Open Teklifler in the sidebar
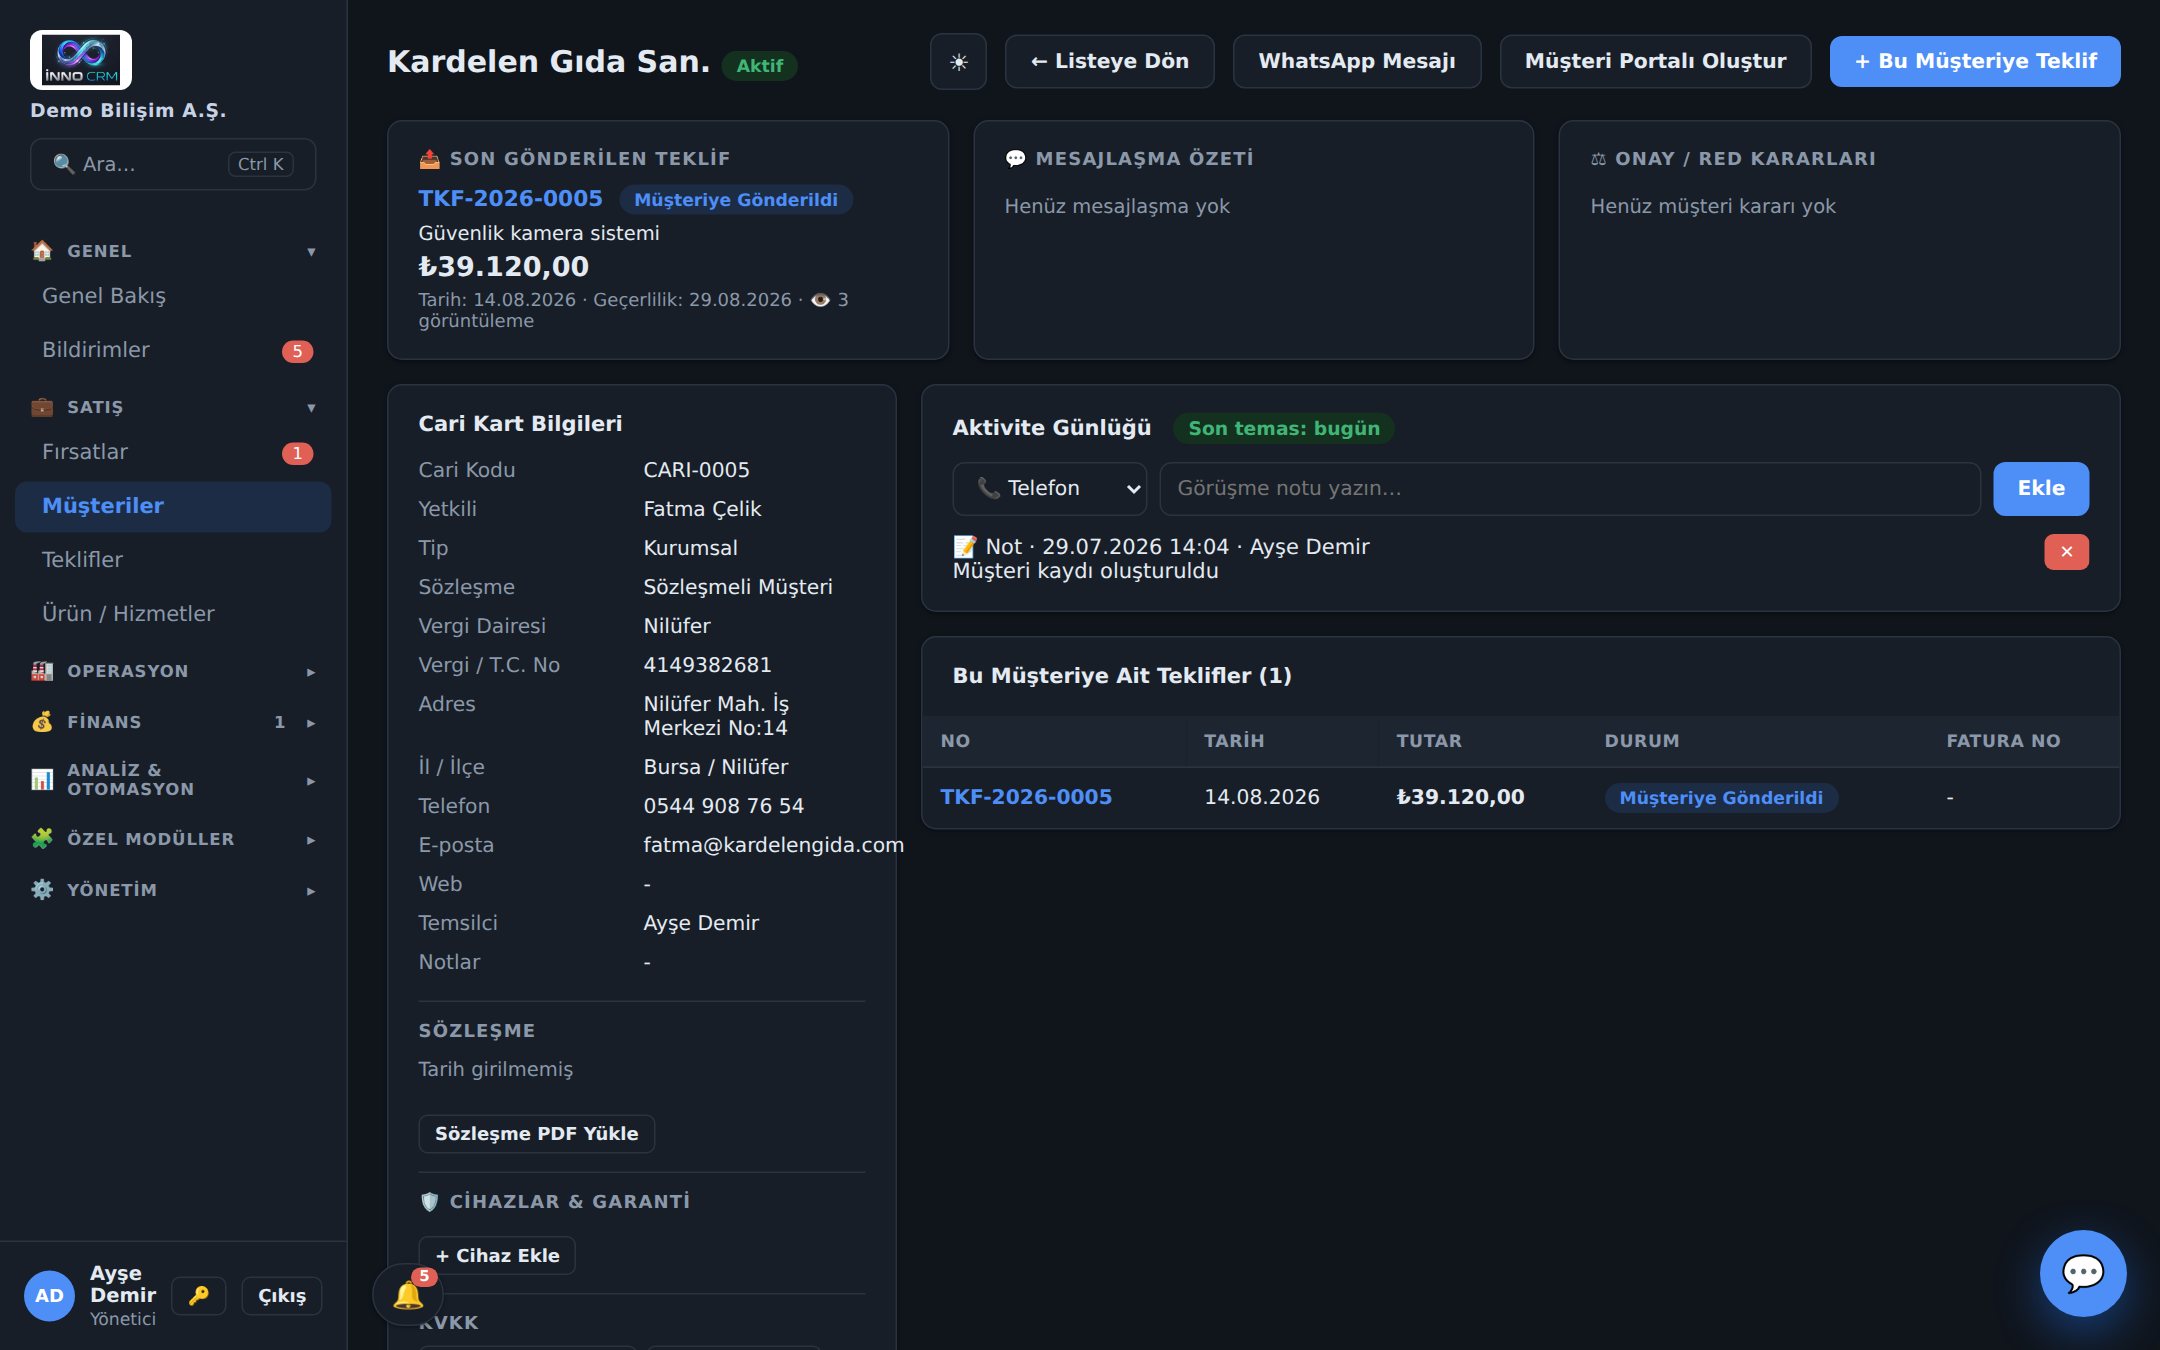Image resolution: width=2160 pixels, height=1350 pixels. pos(173,560)
